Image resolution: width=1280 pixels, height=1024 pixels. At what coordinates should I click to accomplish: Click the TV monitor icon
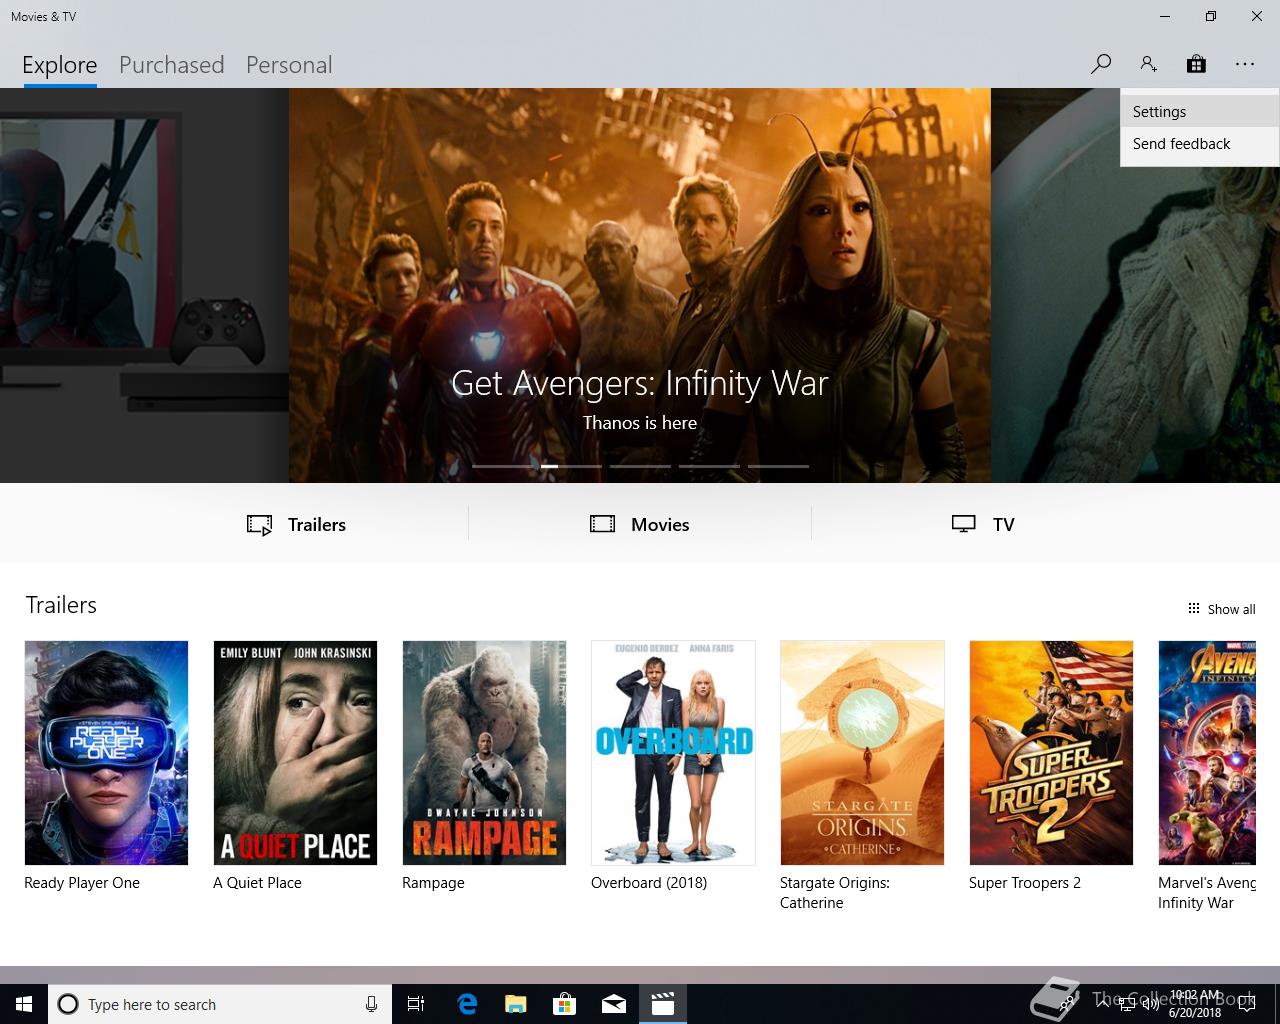tap(964, 524)
